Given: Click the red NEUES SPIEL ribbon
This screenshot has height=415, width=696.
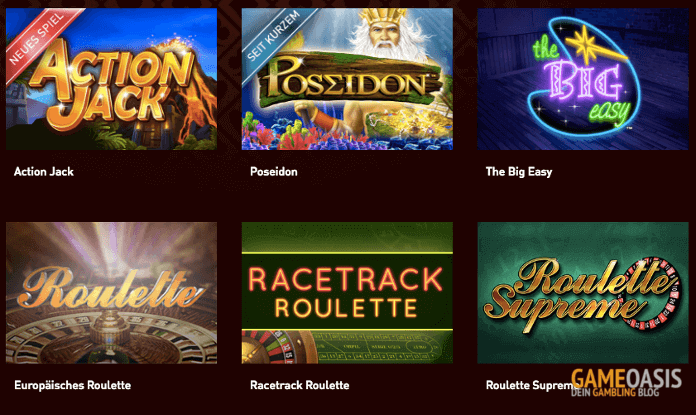Looking at the screenshot, I should [38, 40].
